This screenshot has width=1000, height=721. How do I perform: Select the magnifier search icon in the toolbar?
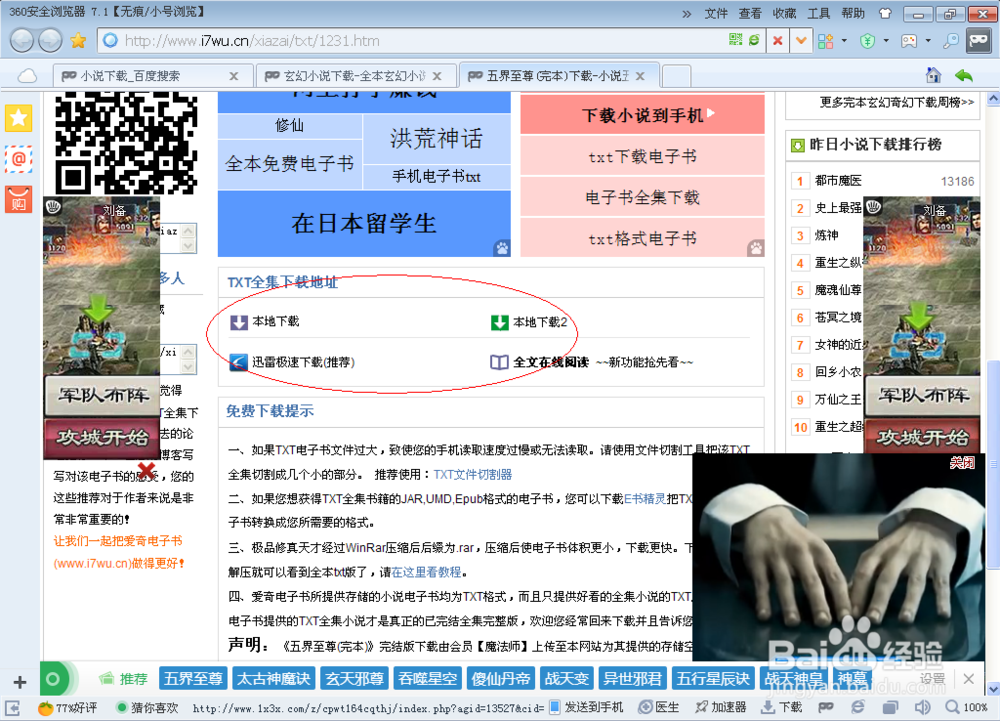[950, 40]
